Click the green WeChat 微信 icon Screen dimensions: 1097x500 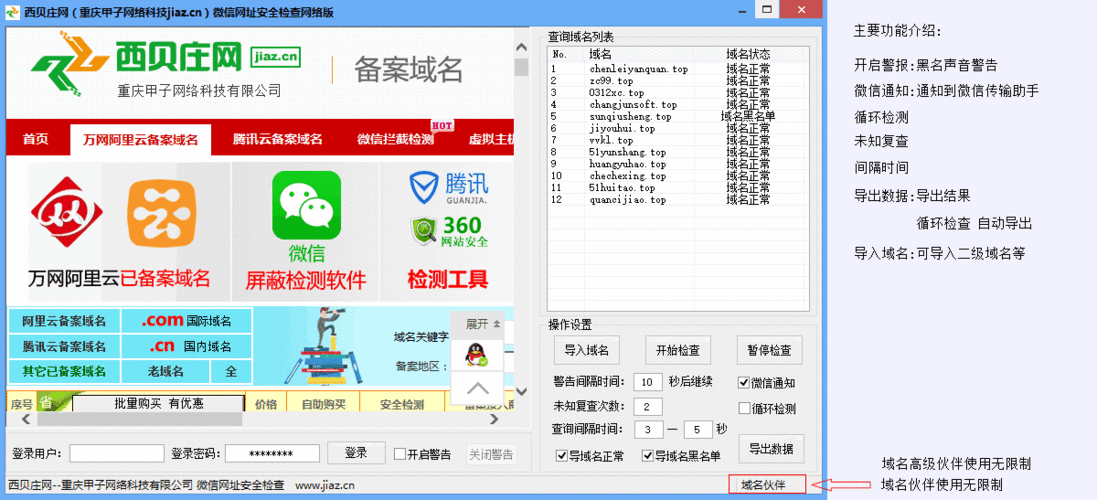pos(306,206)
